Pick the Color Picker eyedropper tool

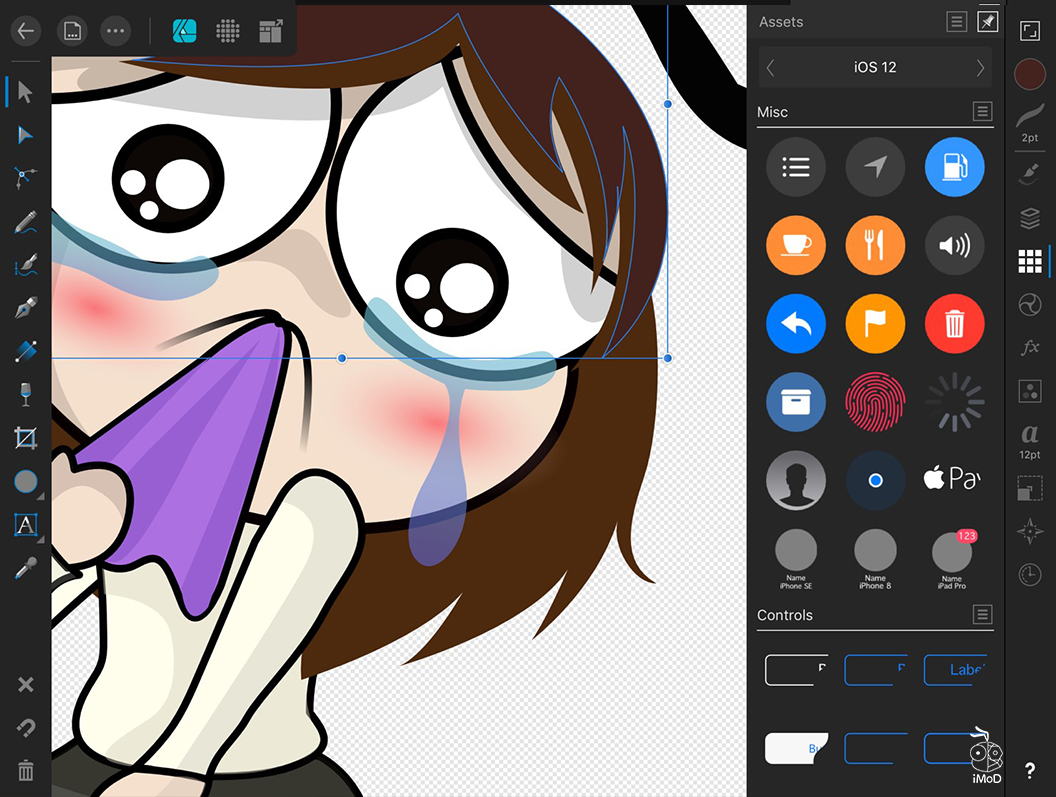[25, 569]
